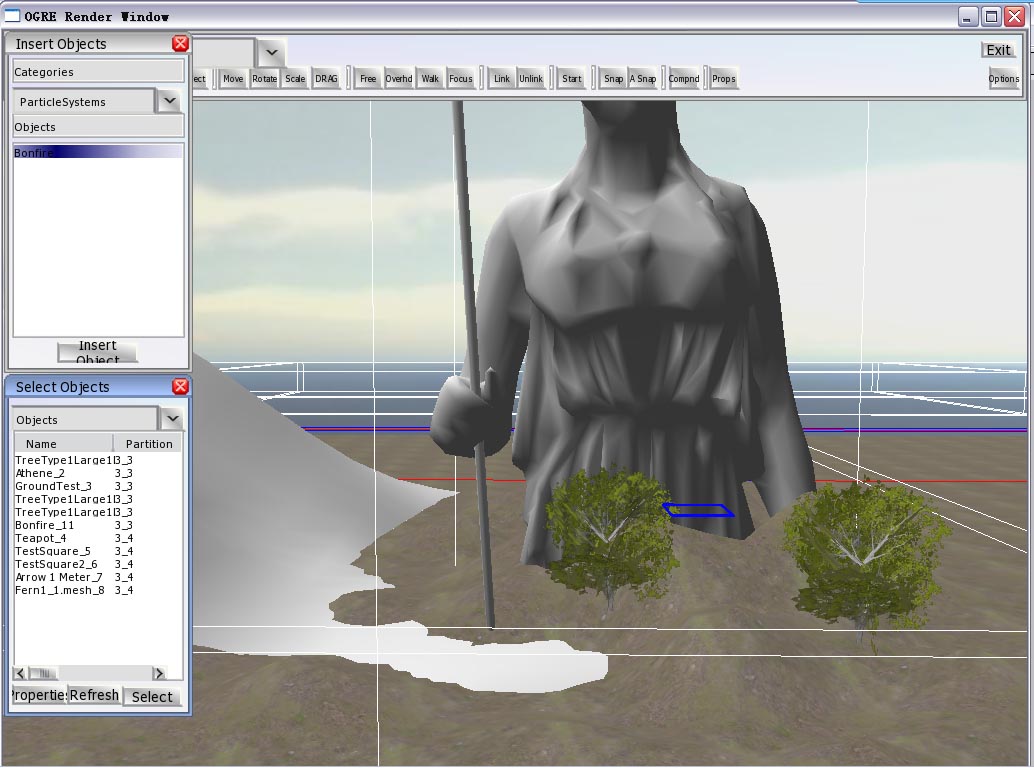Click the object list's right scroll arrow
The height and width of the screenshot is (768, 1034).
158,673
